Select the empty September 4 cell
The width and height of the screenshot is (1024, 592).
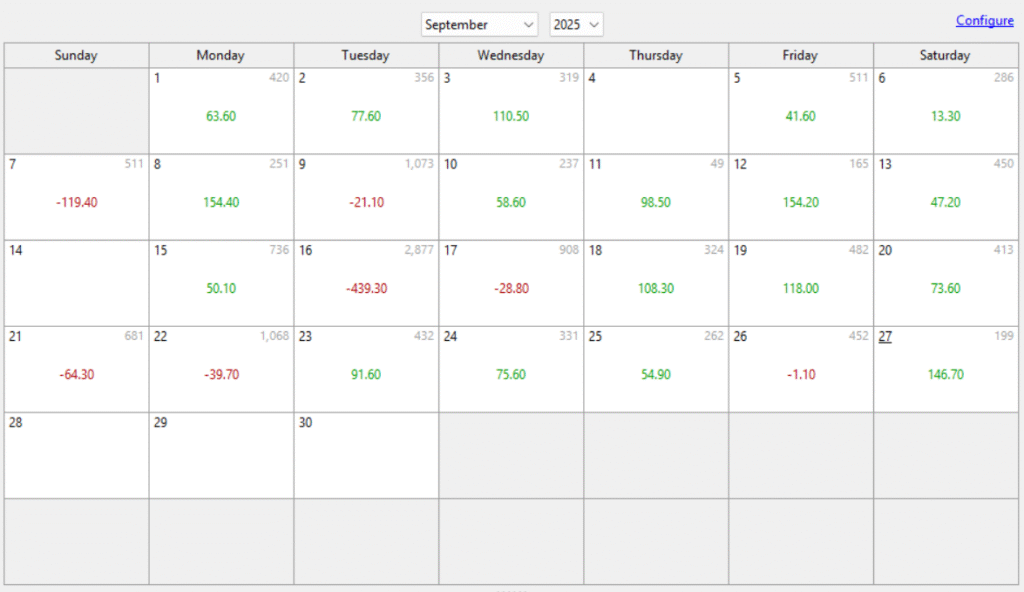coord(656,111)
